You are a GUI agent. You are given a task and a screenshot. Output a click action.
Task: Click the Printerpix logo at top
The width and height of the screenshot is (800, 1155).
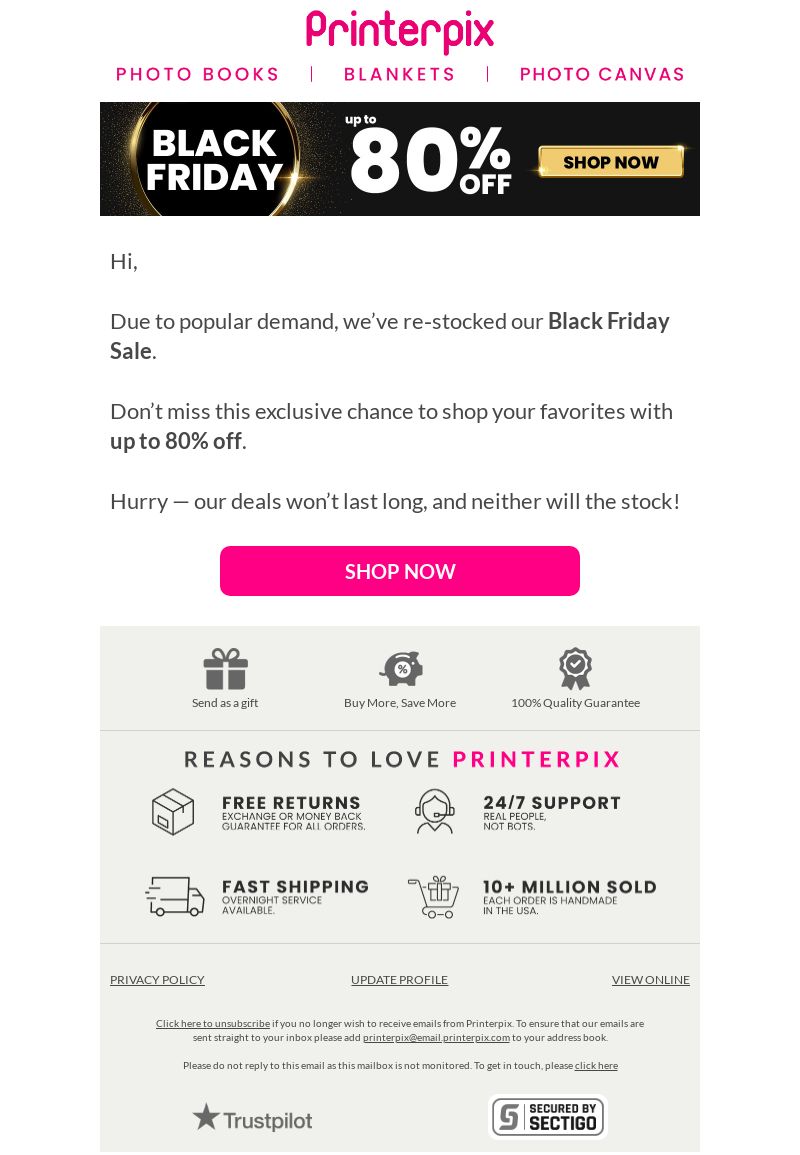point(399,32)
